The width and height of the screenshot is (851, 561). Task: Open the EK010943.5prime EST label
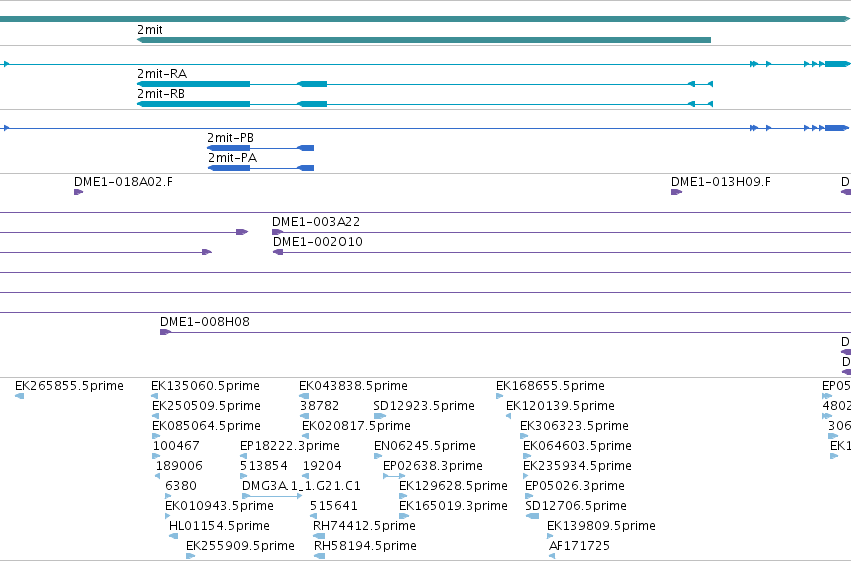[x=219, y=506]
